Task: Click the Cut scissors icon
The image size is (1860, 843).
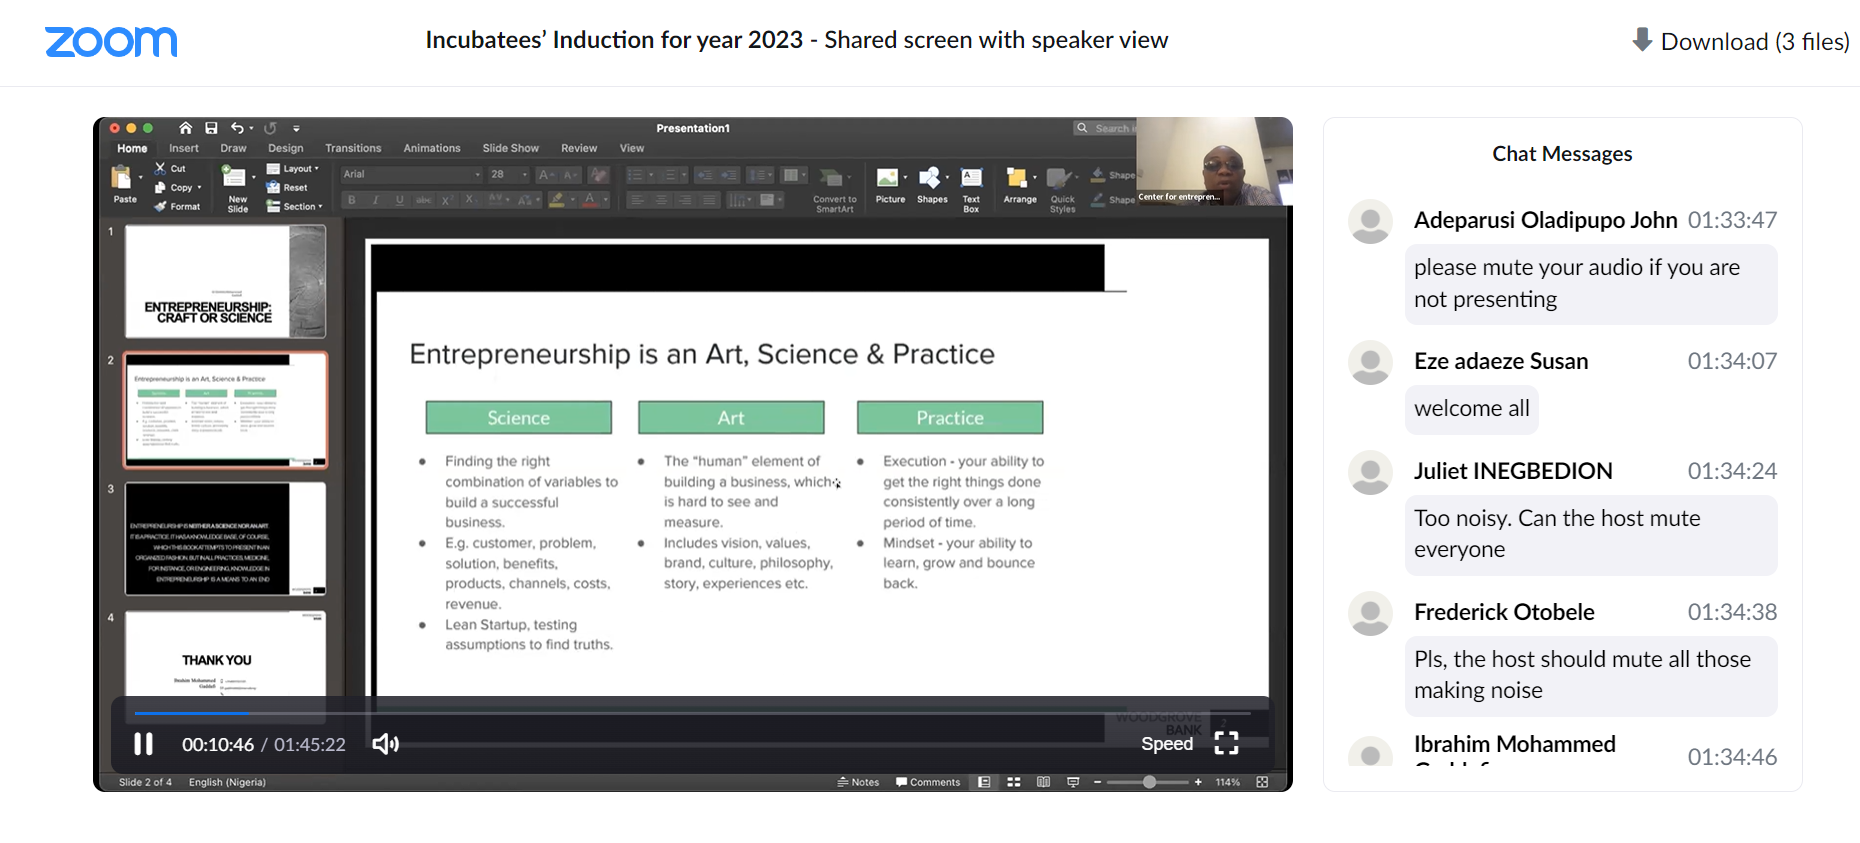Action: [160, 168]
